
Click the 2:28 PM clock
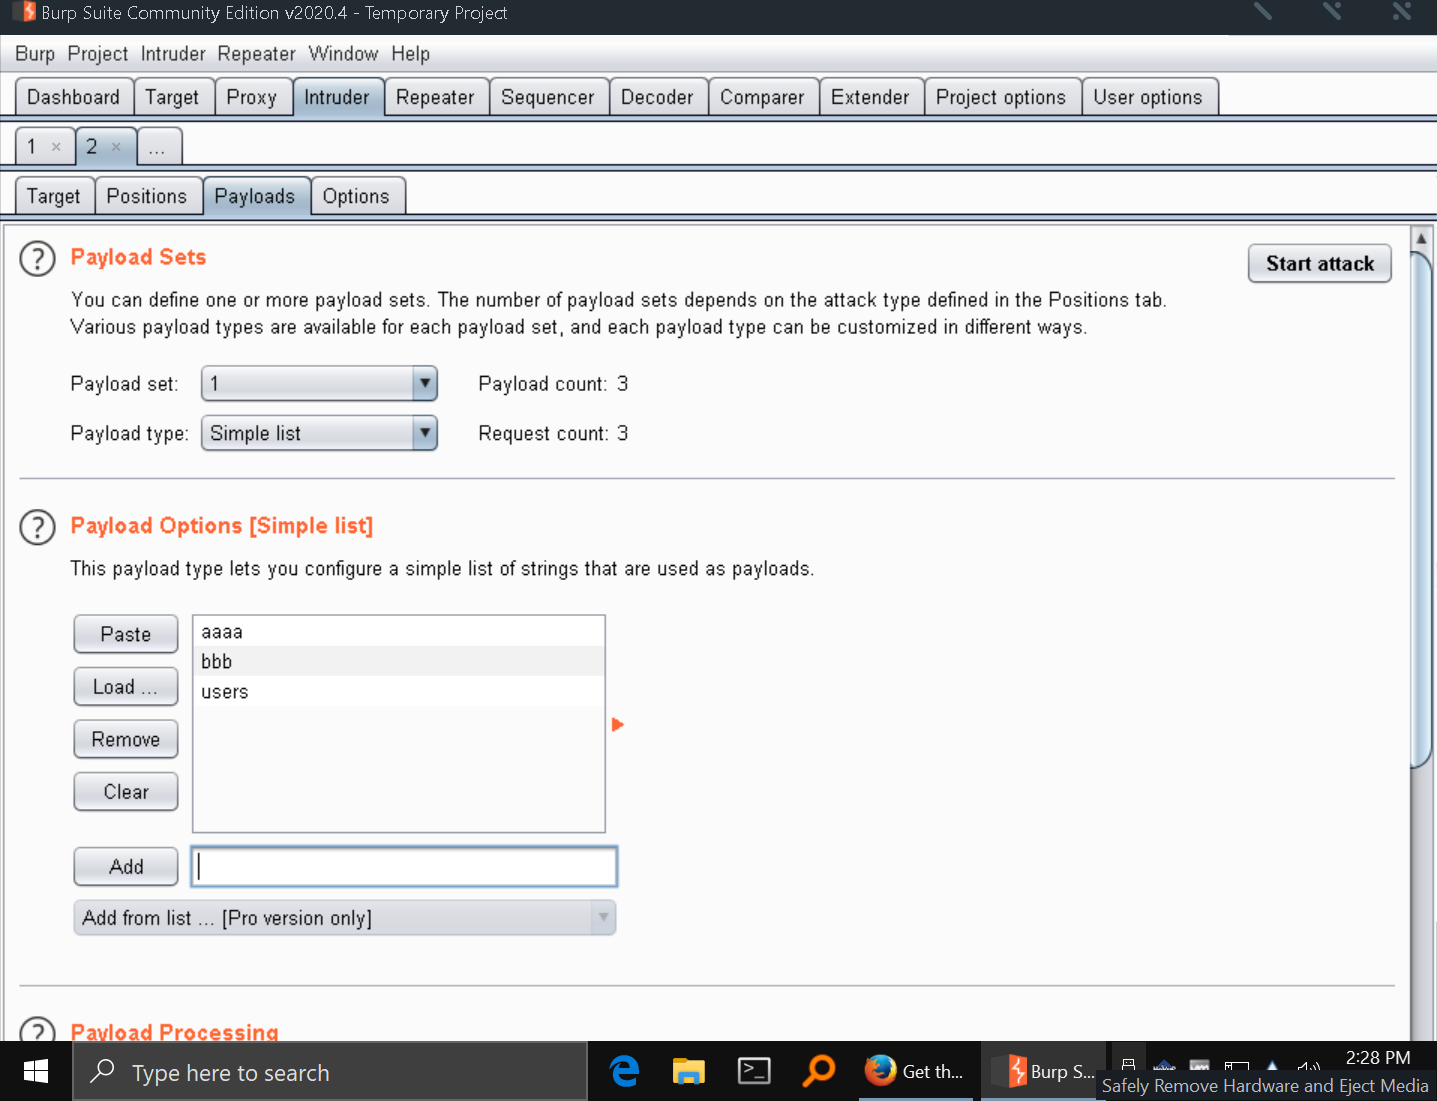pos(1378,1058)
